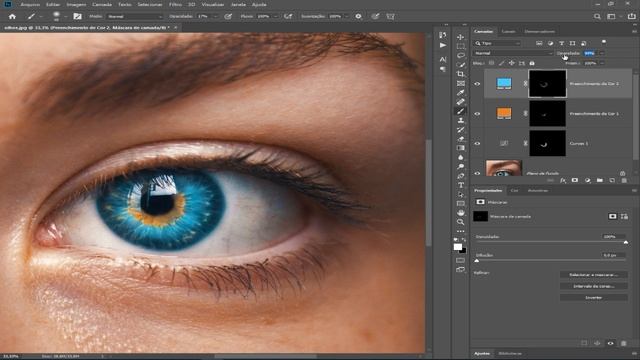Click the foreground color swatch
The width and height of the screenshot is (640, 360).
(x=458, y=247)
